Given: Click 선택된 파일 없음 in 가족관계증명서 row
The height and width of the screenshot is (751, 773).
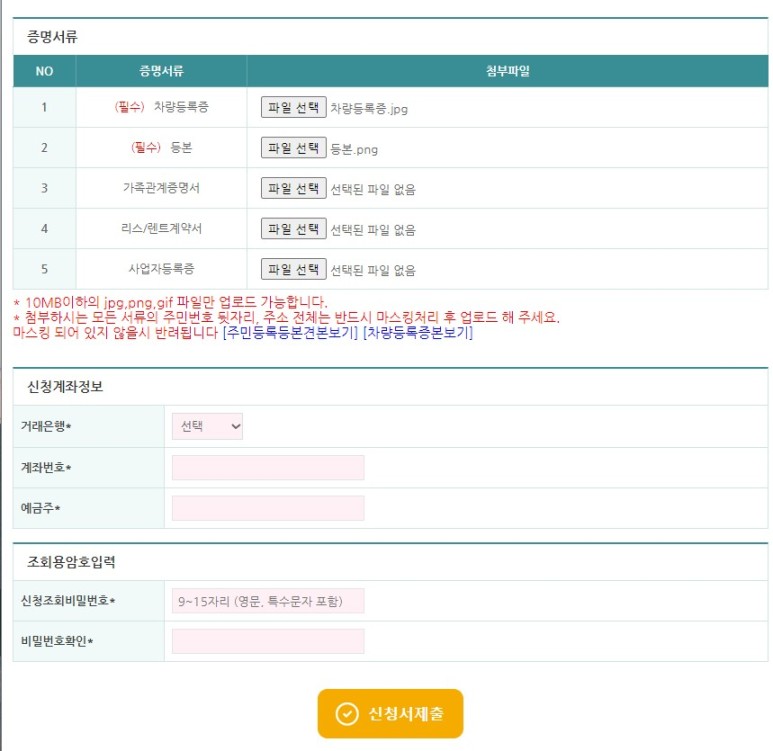Looking at the screenshot, I should [x=373, y=189].
